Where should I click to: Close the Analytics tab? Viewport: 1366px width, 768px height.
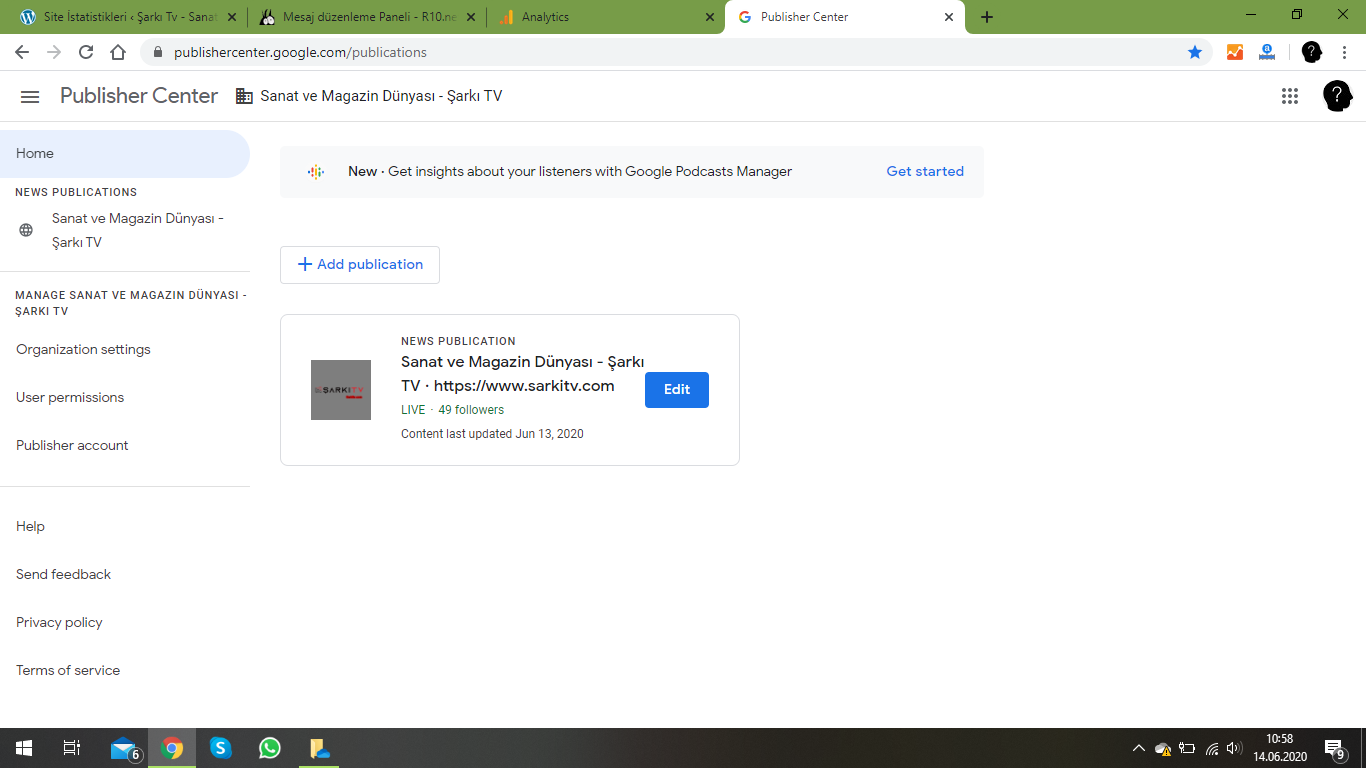pos(710,17)
